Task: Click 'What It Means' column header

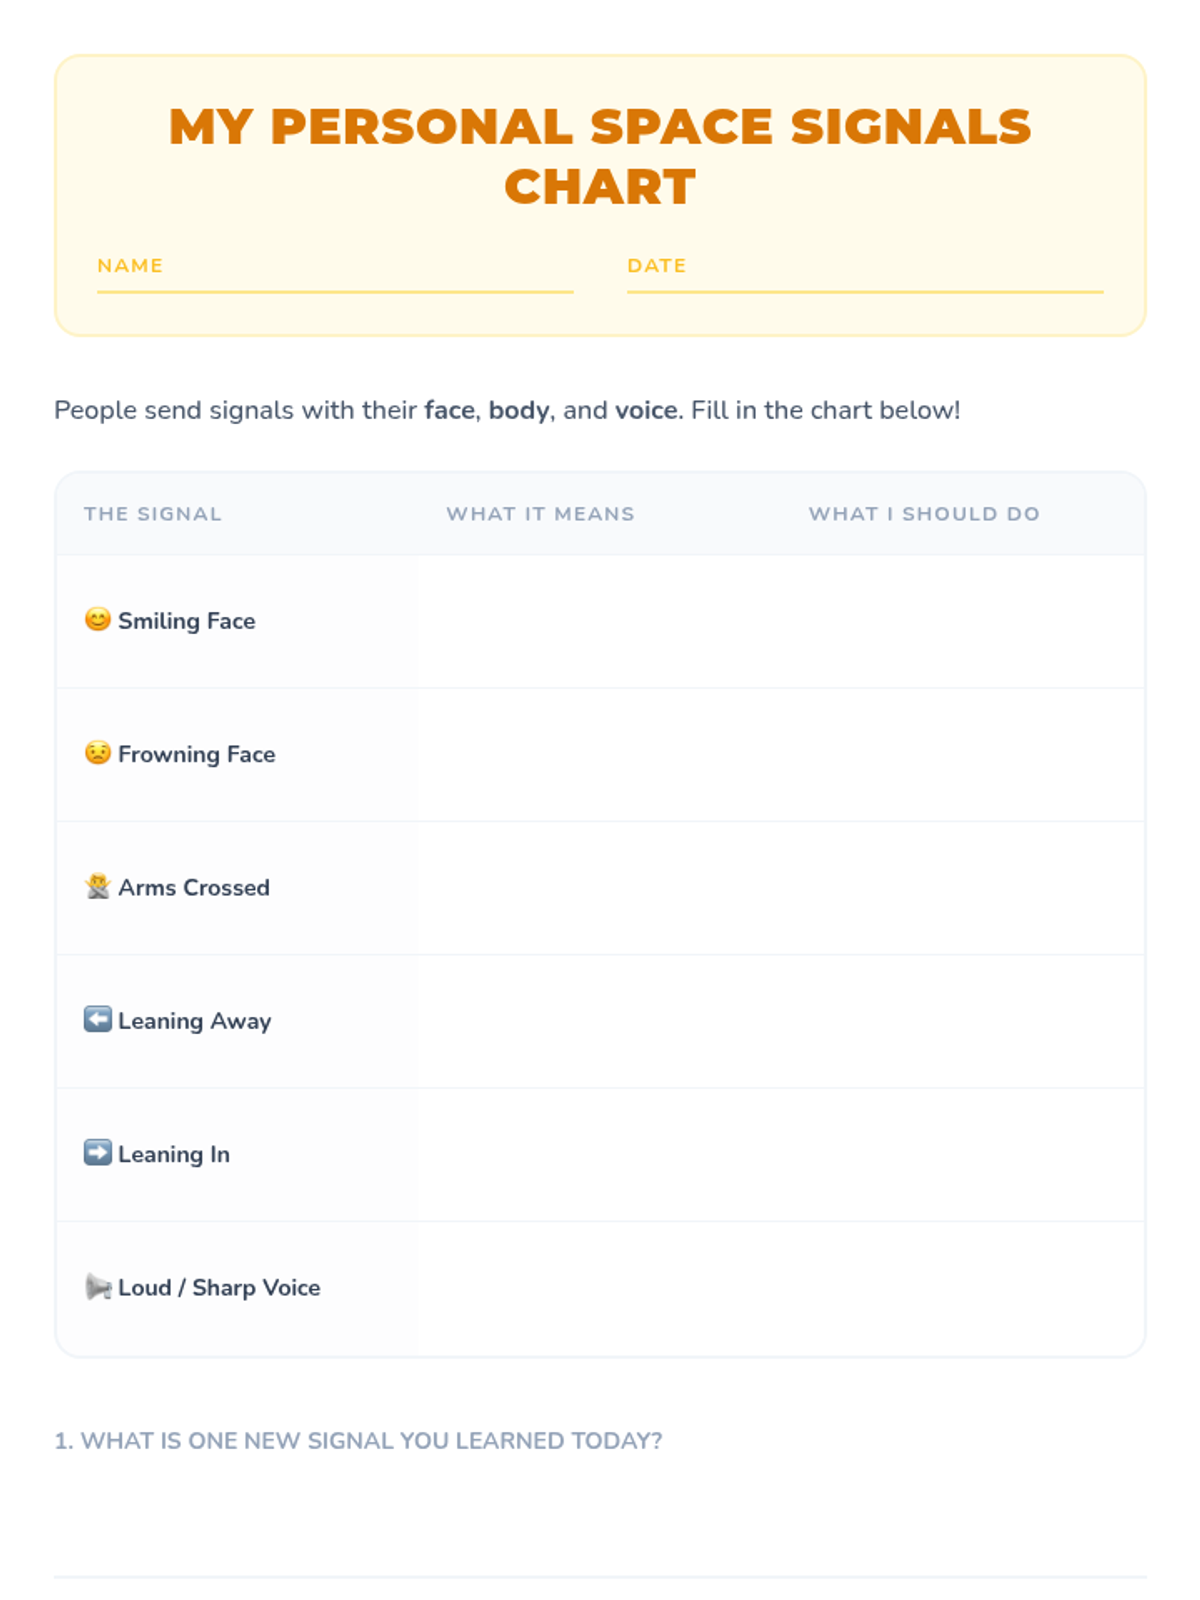Action: pos(541,514)
